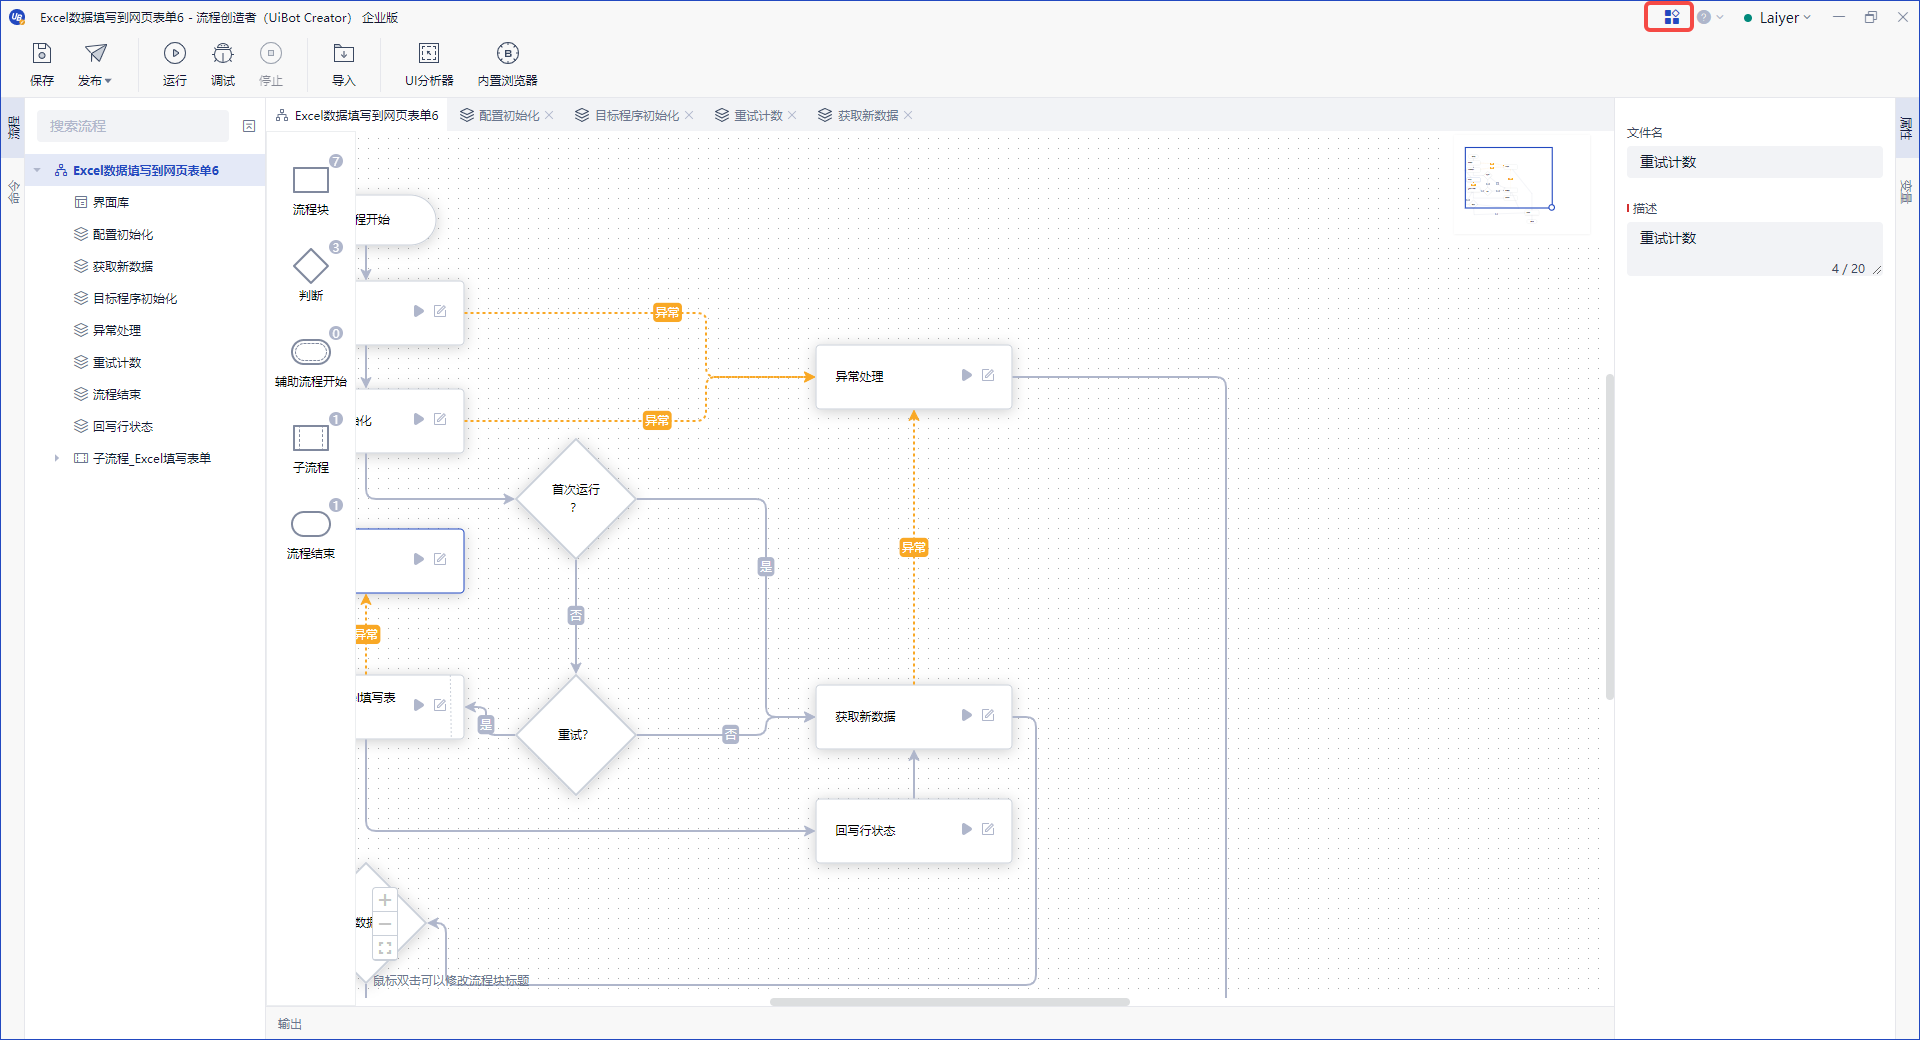Expand the 子流程_Excel填写表单 tree node
Screen dimensions: 1920x1040
[56, 458]
